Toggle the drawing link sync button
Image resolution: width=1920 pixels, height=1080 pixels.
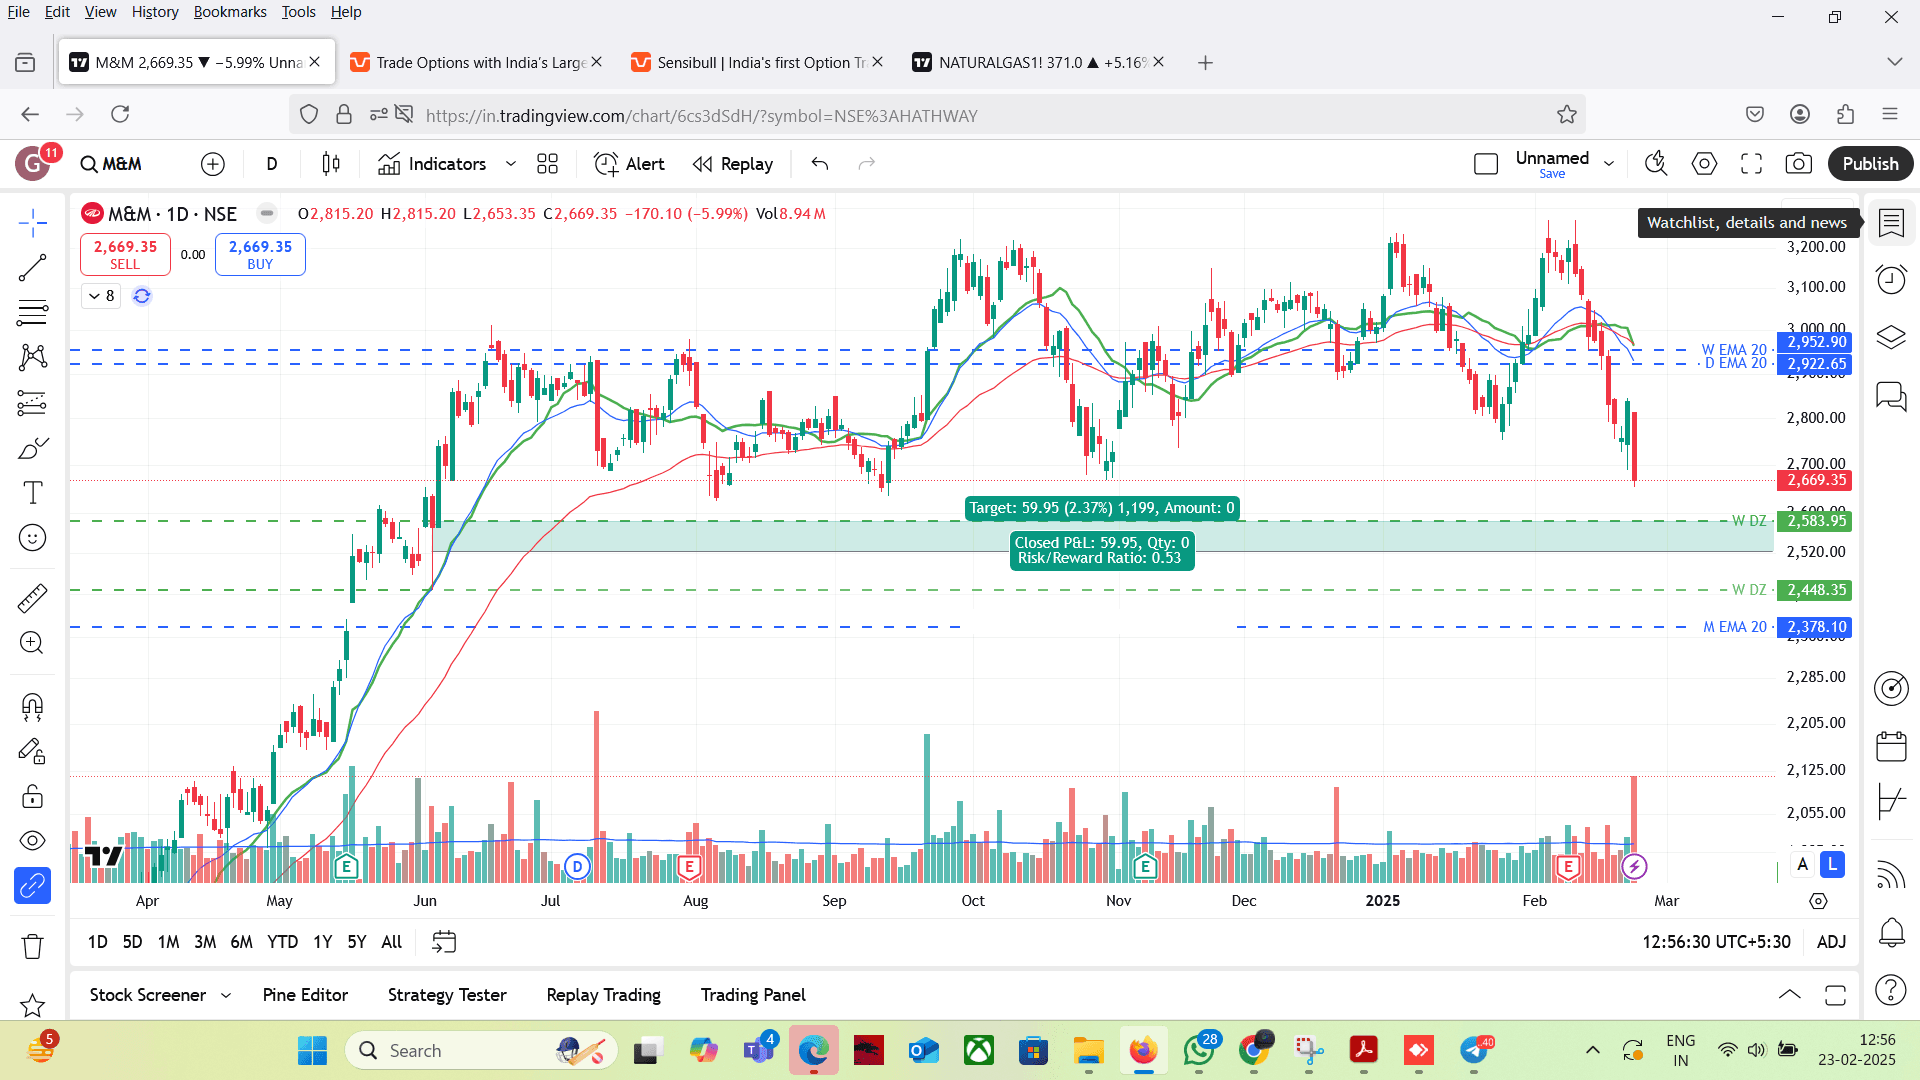tap(32, 886)
